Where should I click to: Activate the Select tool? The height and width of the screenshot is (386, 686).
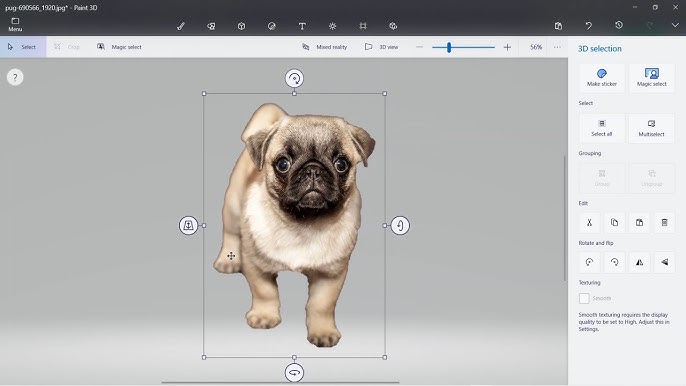[23, 47]
